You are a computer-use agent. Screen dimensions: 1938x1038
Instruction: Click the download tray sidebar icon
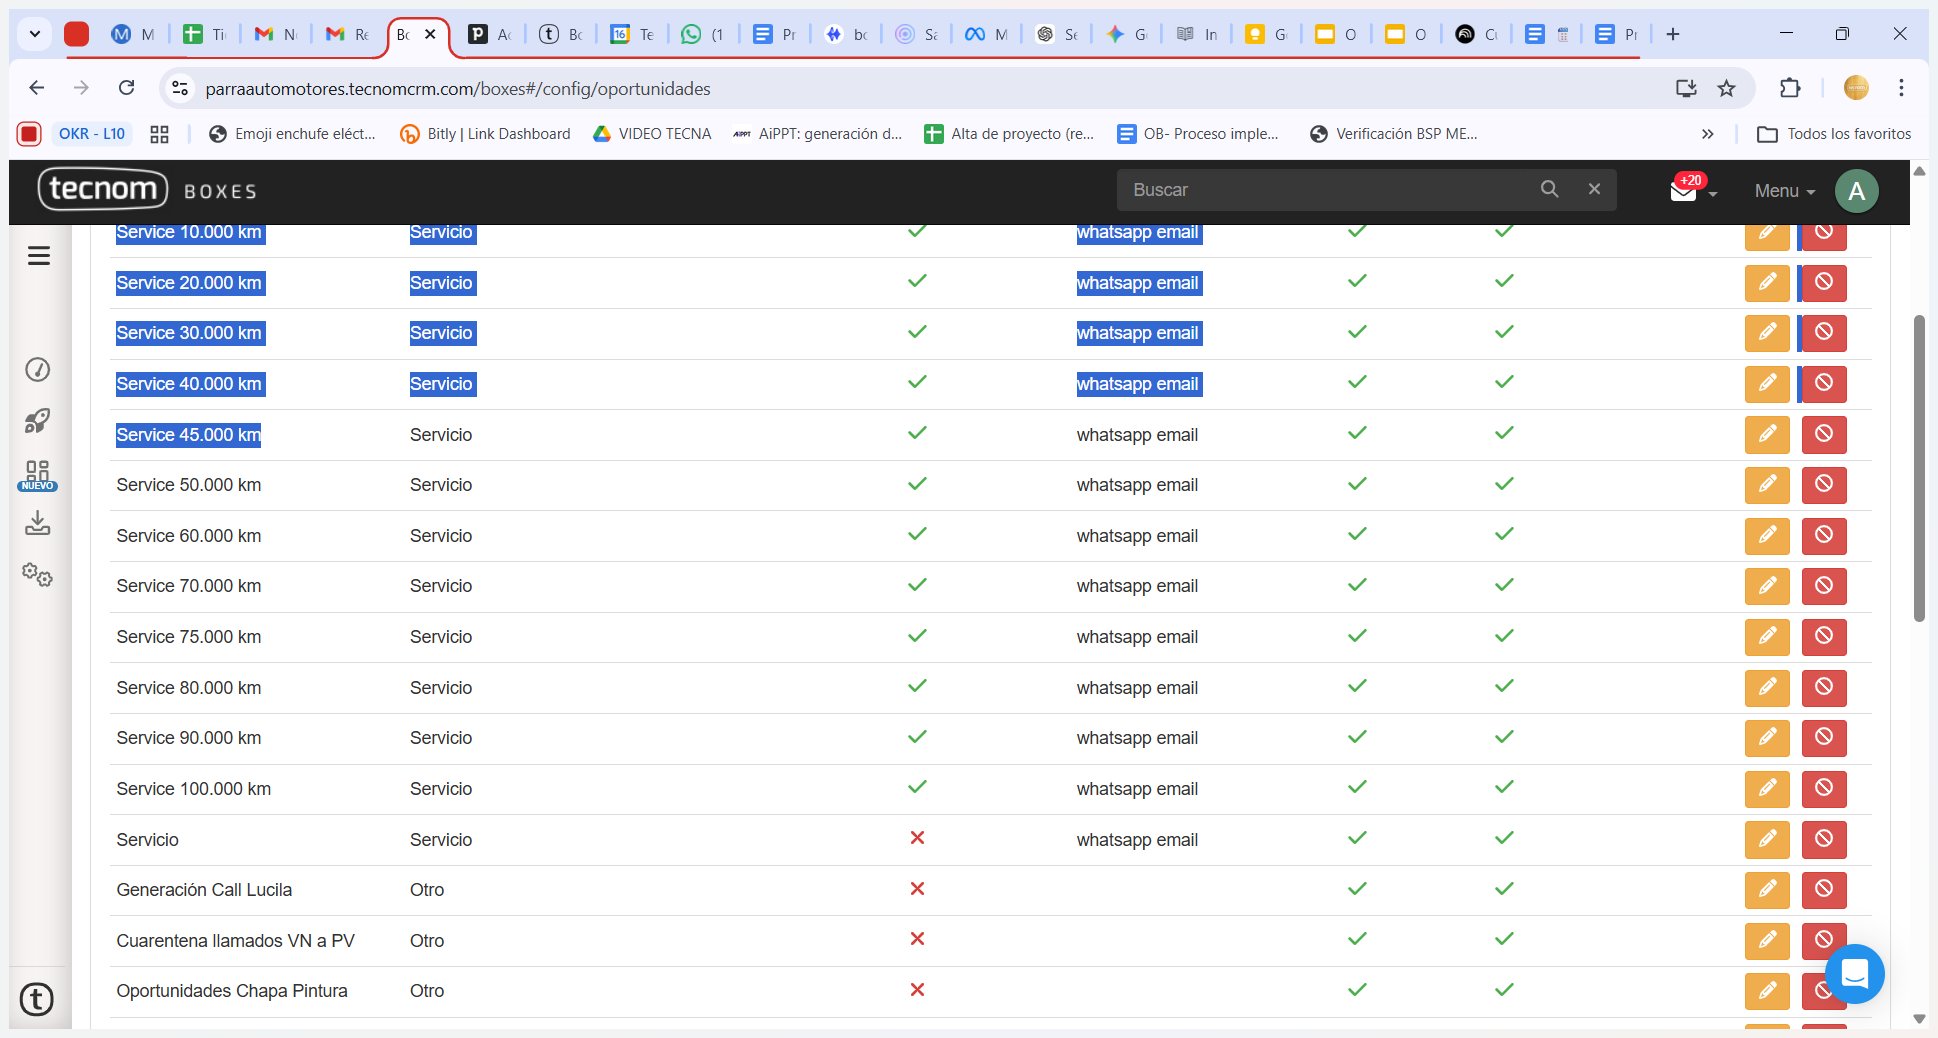click(38, 523)
